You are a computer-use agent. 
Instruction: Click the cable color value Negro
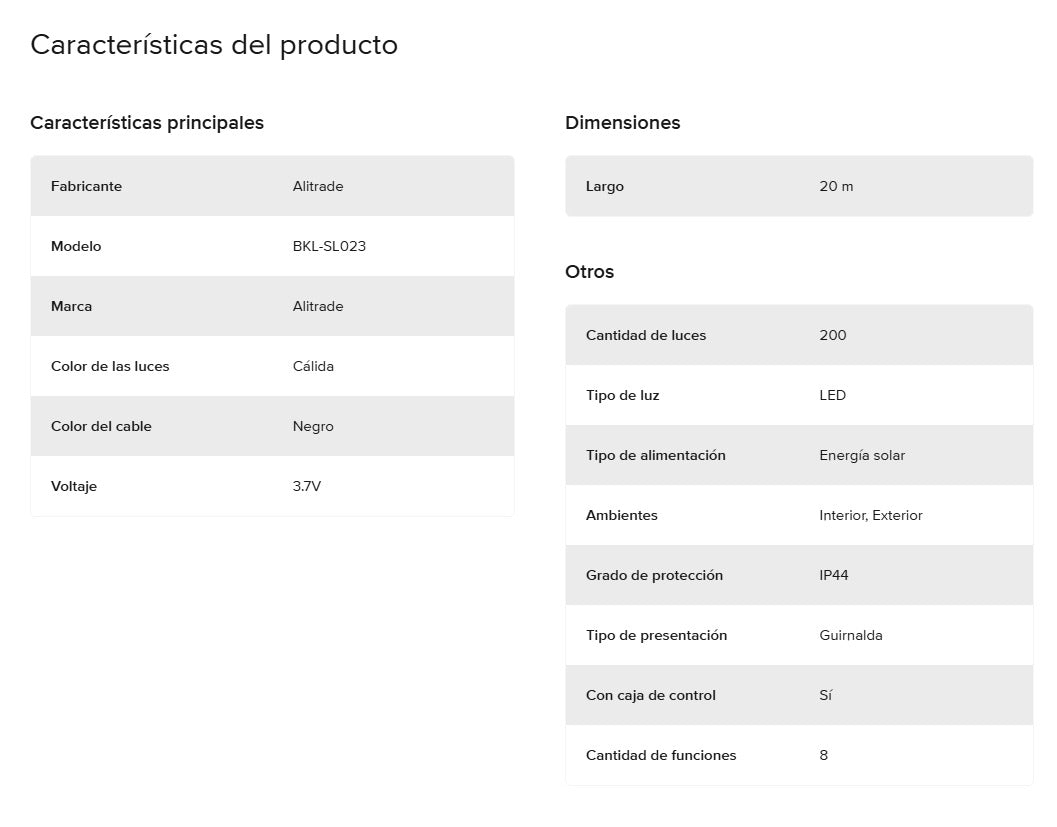(313, 427)
